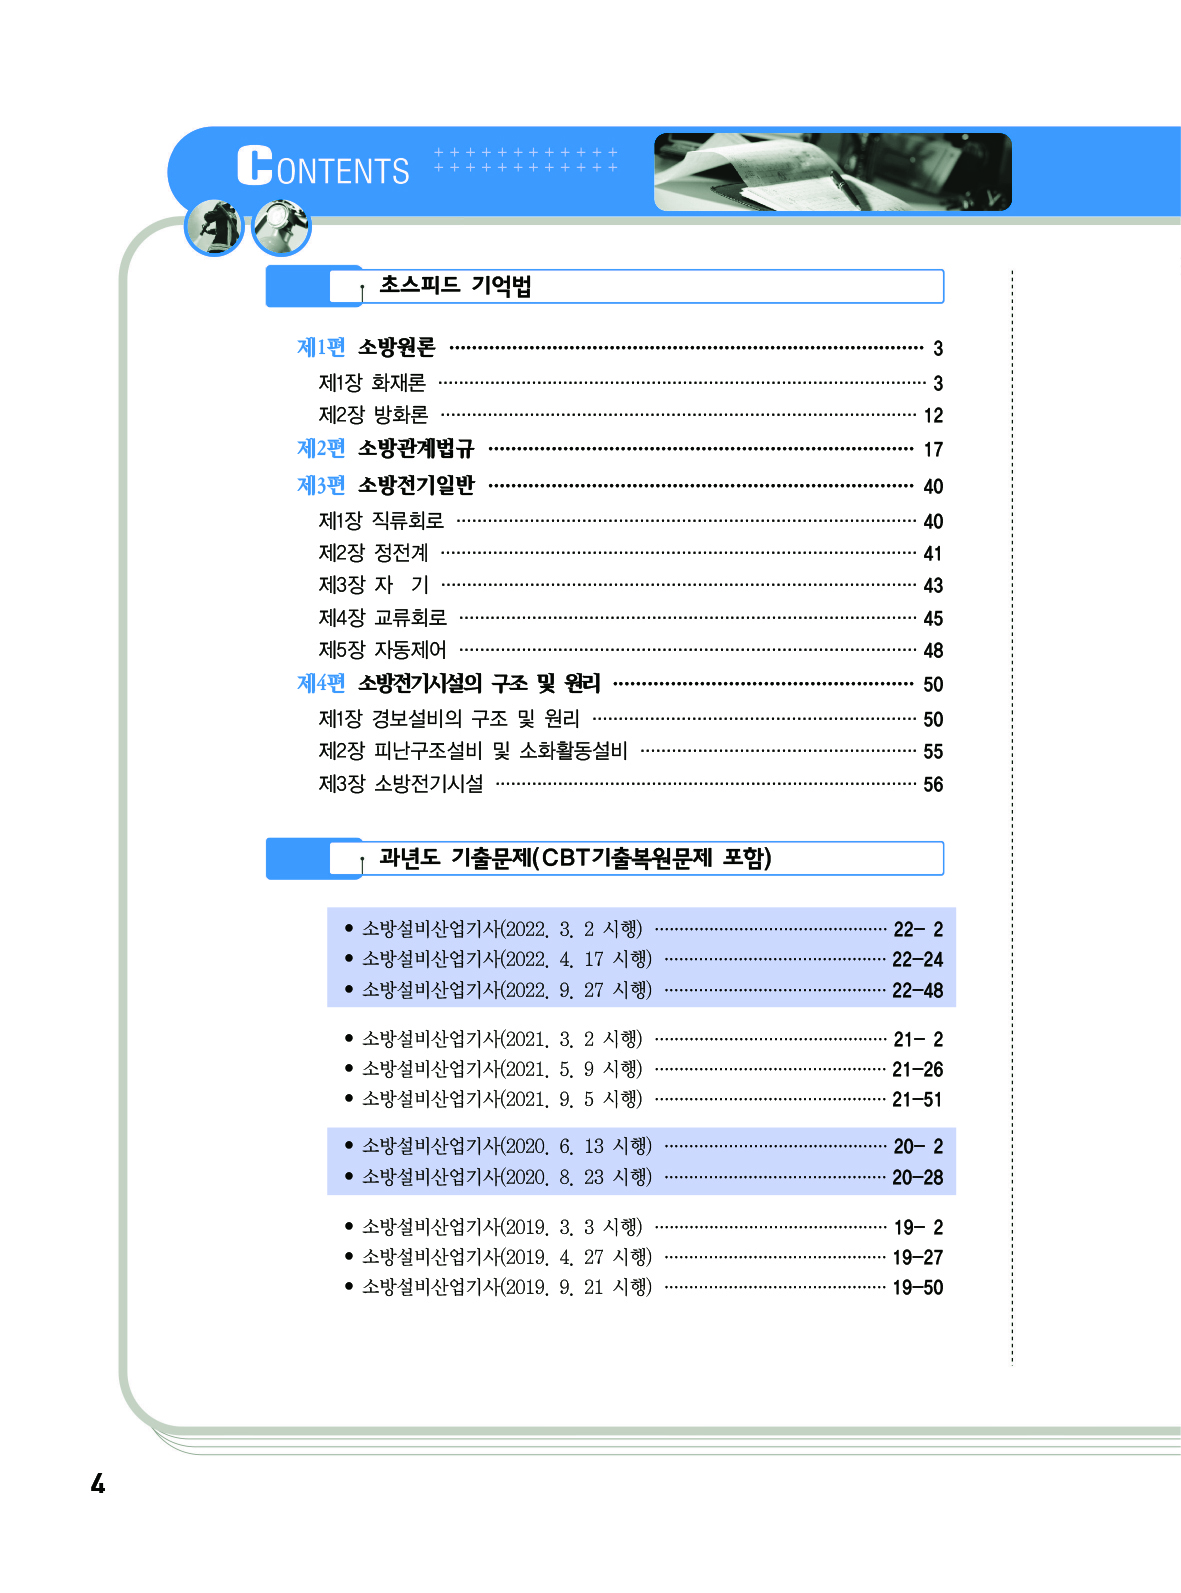Screen dimensions: 1181x1593
Task: Open 소방설비산업기사(2019. 3. 3 시행)
Action: [x=643, y=1227]
